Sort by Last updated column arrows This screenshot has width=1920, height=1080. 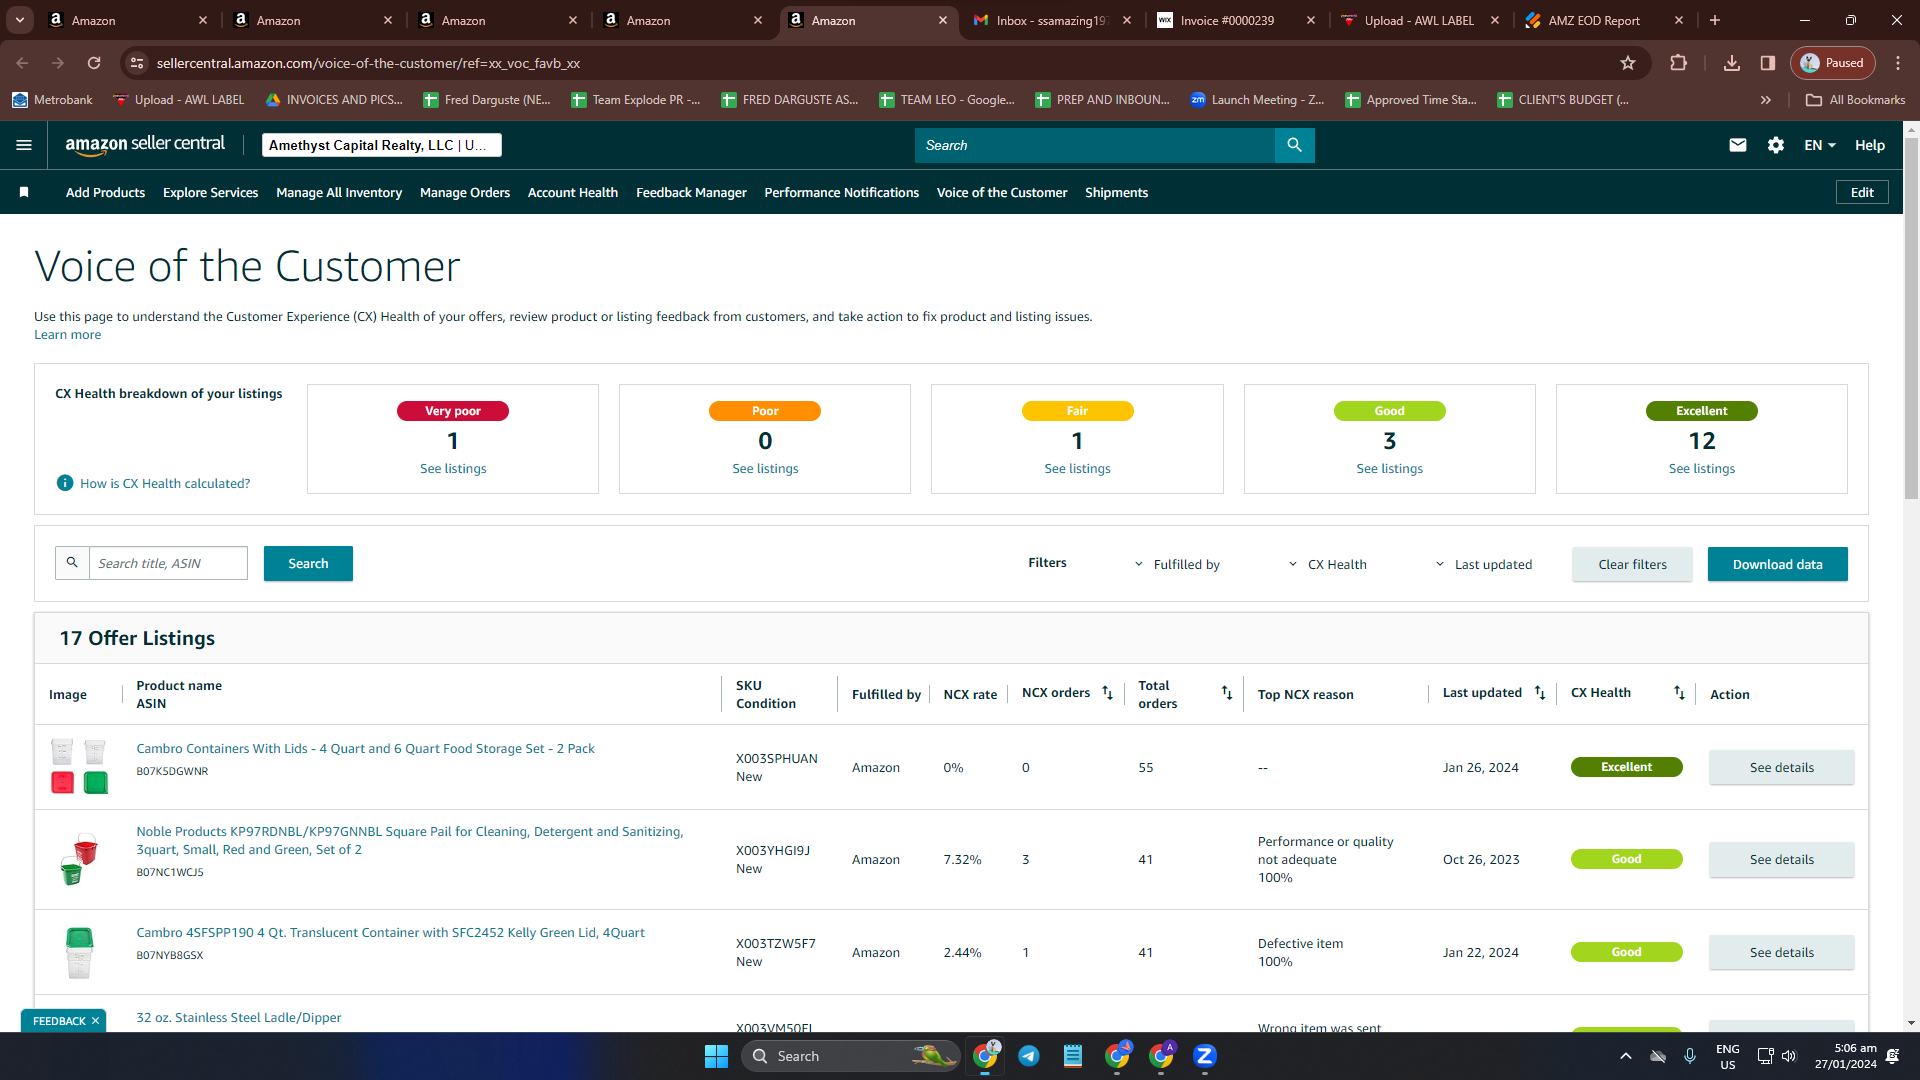1540,693
